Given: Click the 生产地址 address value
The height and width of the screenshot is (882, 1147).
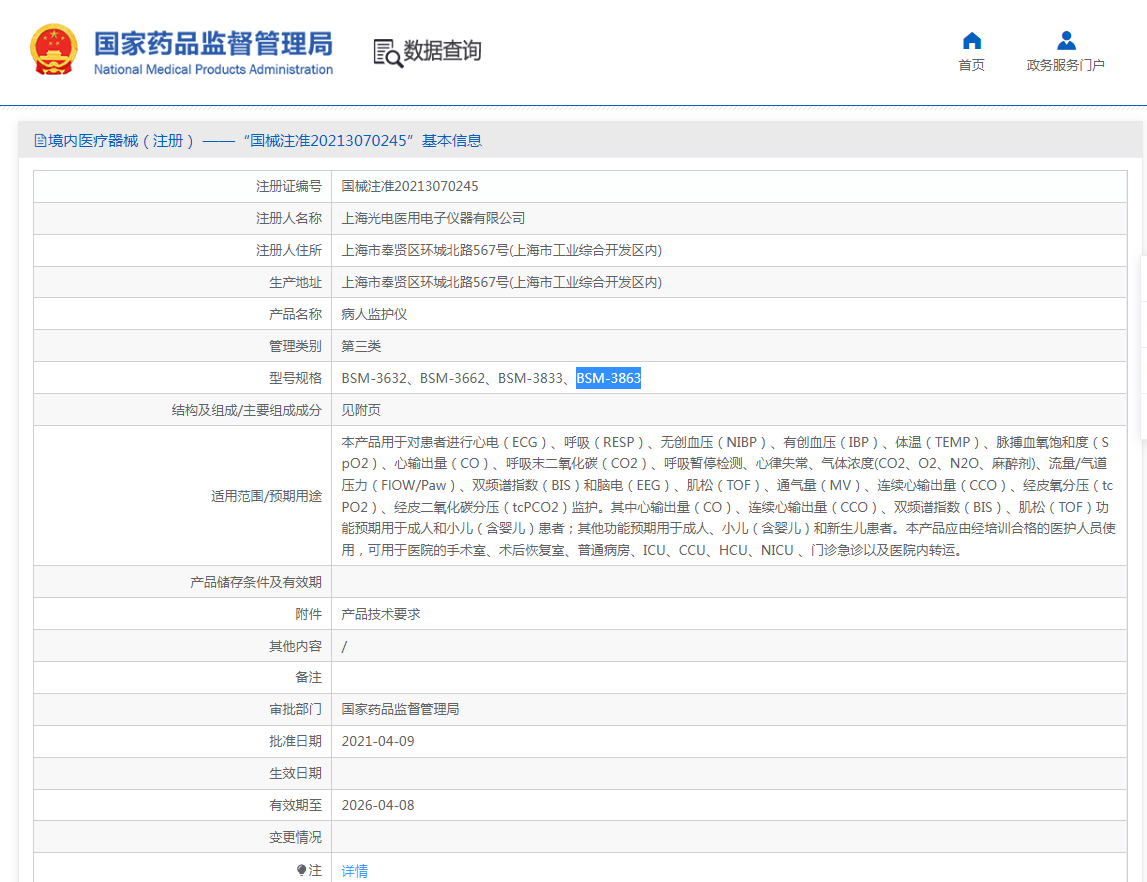Looking at the screenshot, I should click(x=502, y=282).
